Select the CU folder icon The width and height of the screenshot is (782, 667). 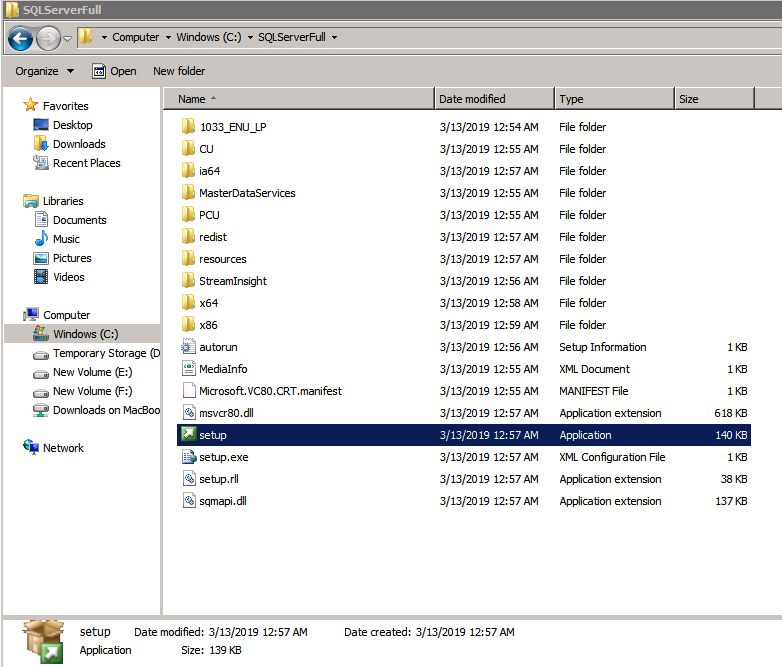point(188,149)
